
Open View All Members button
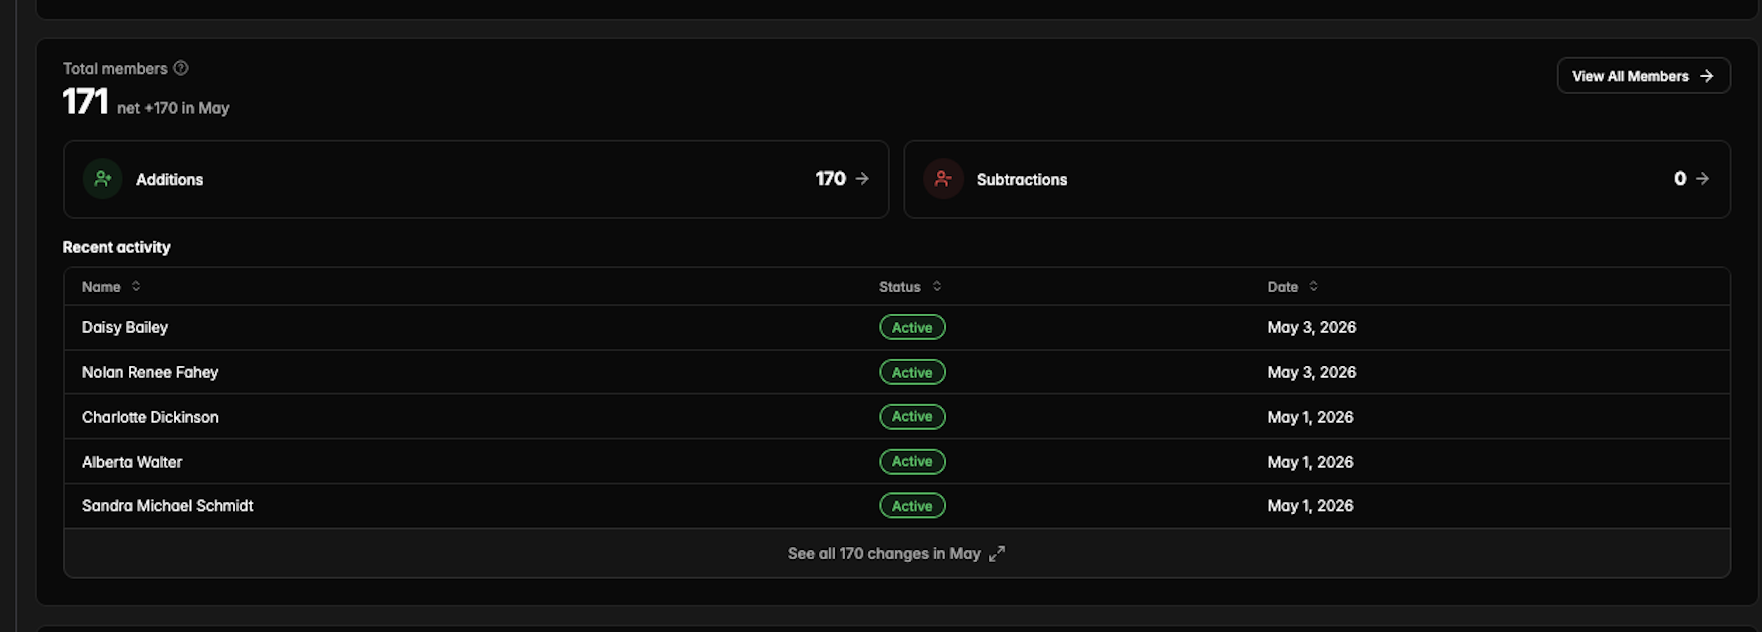point(1643,76)
